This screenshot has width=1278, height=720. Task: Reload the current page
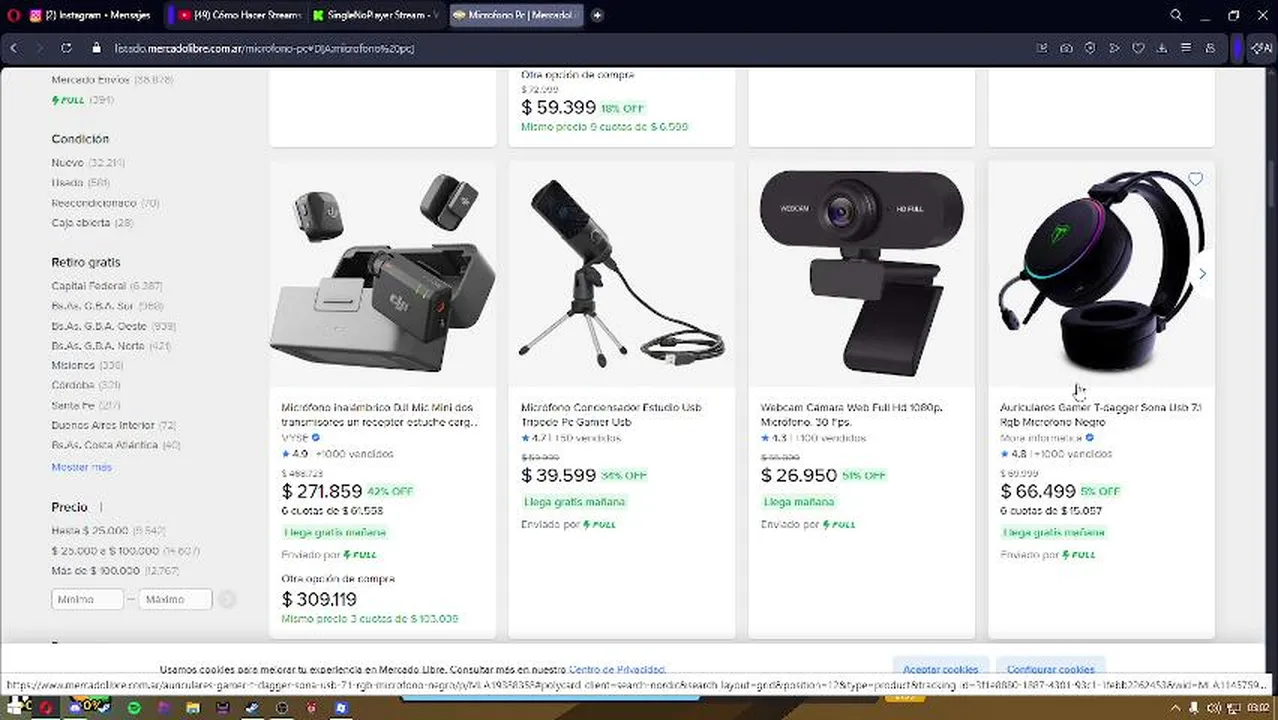click(x=66, y=48)
